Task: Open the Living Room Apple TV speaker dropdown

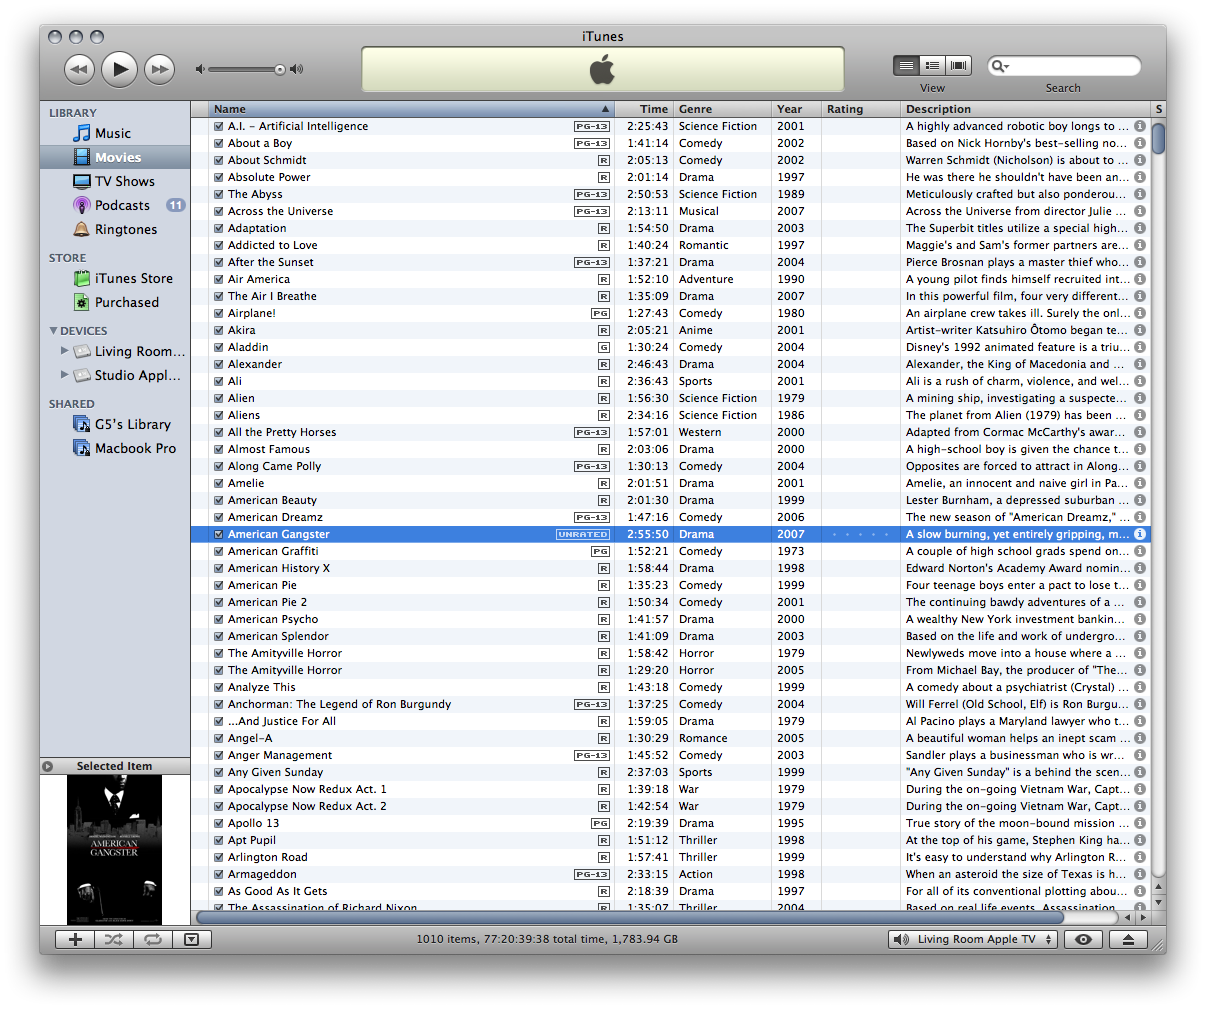Action: point(972,939)
